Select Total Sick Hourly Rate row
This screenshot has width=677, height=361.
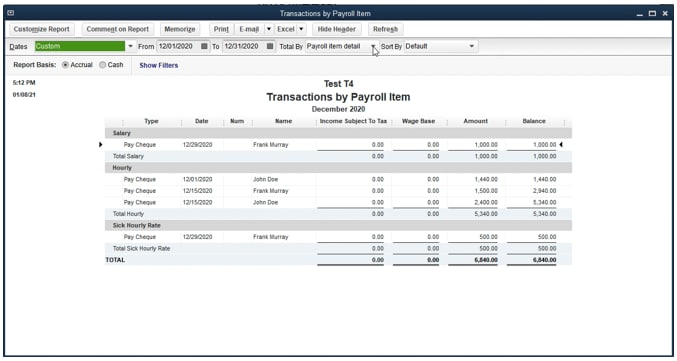[338, 248]
